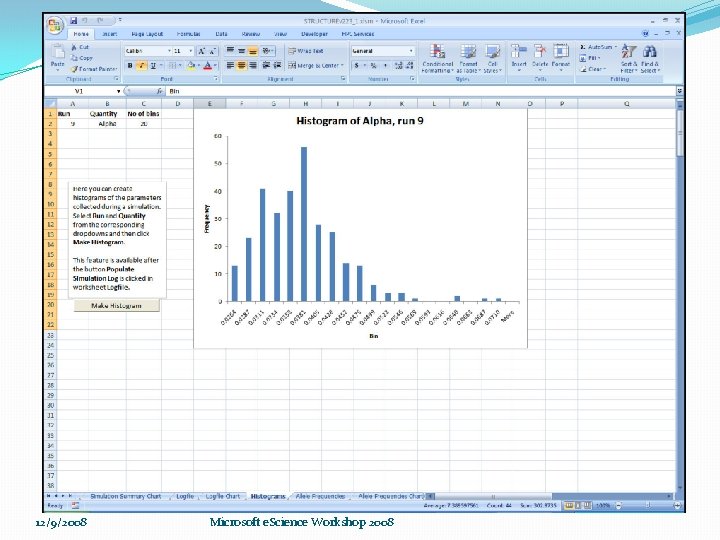Activate the Format Painter
720x540 pixels.
click(x=94, y=69)
